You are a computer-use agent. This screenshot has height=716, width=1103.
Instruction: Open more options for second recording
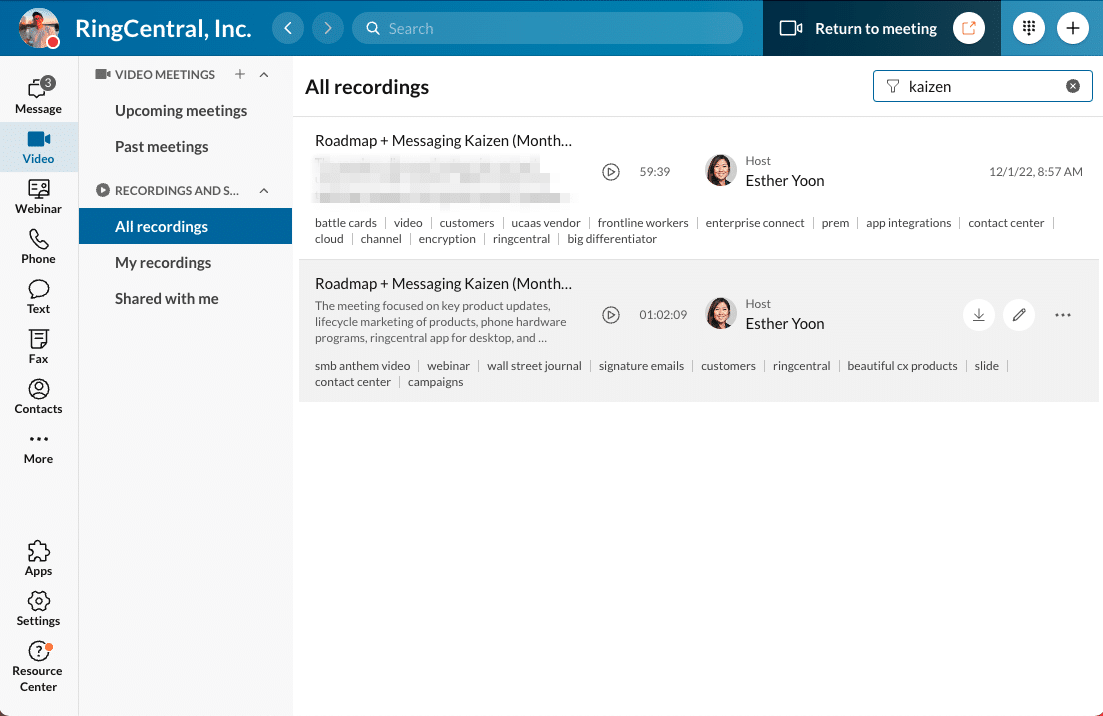pyautogui.click(x=1063, y=315)
